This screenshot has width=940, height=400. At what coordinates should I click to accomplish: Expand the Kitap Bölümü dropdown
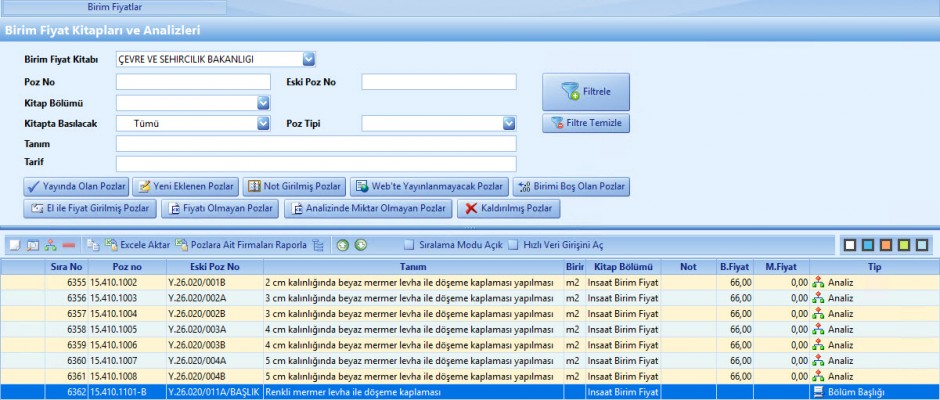(x=263, y=103)
